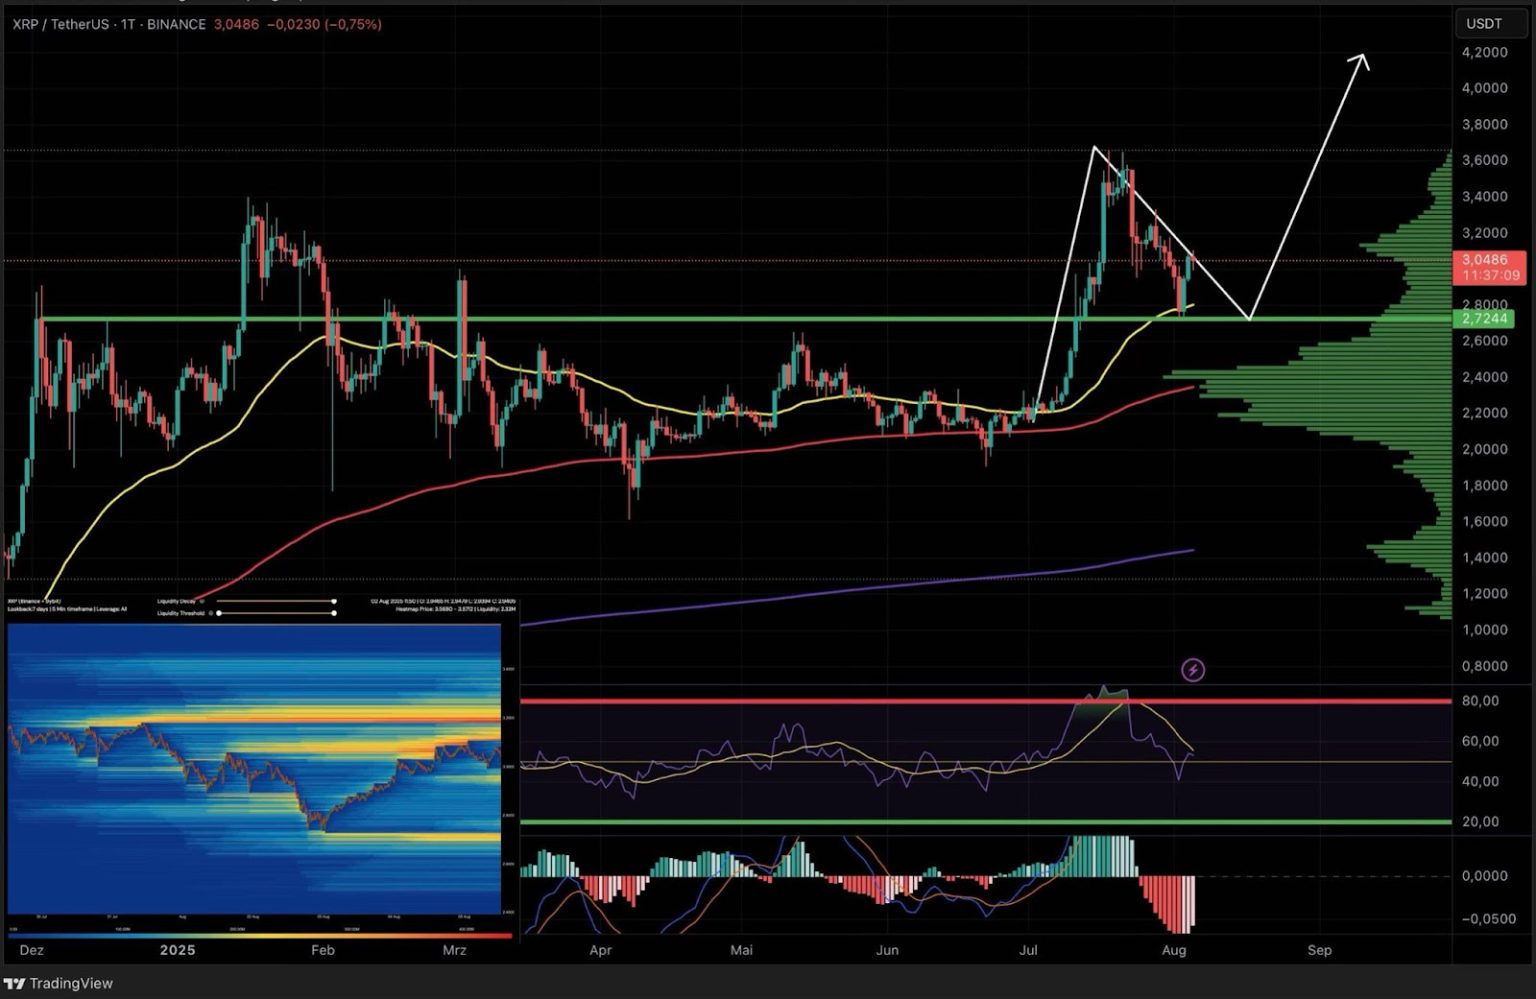Click the Liquidity Decay slider handle
The image size is (1536, 999).
click(333, 602)
